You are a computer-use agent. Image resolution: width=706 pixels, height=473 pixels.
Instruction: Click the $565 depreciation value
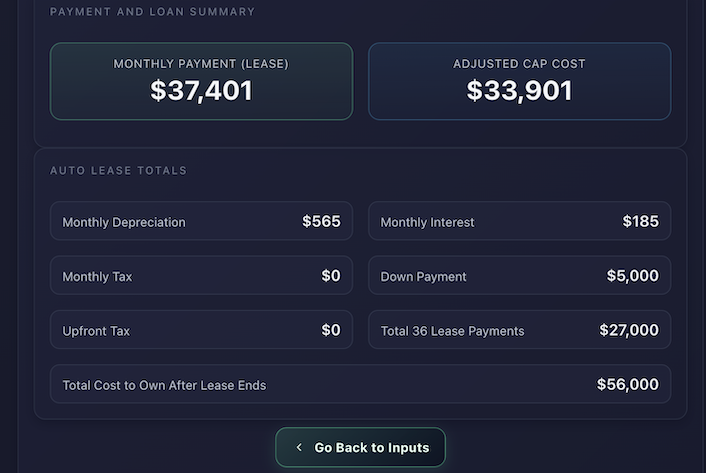pyautogui.click(x=321, y=221)
